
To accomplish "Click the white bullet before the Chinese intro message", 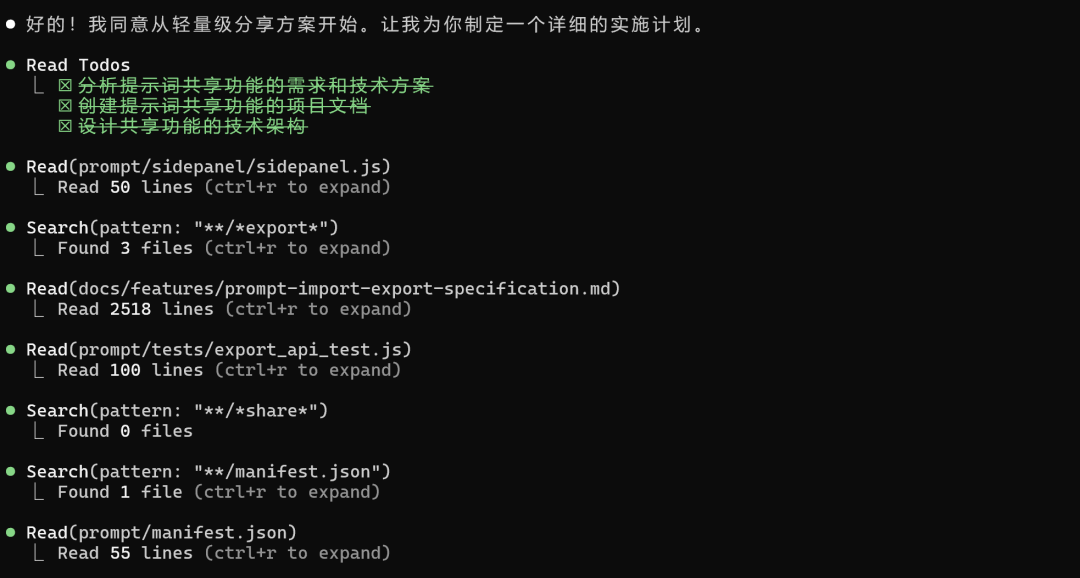I will click(10, 25).
